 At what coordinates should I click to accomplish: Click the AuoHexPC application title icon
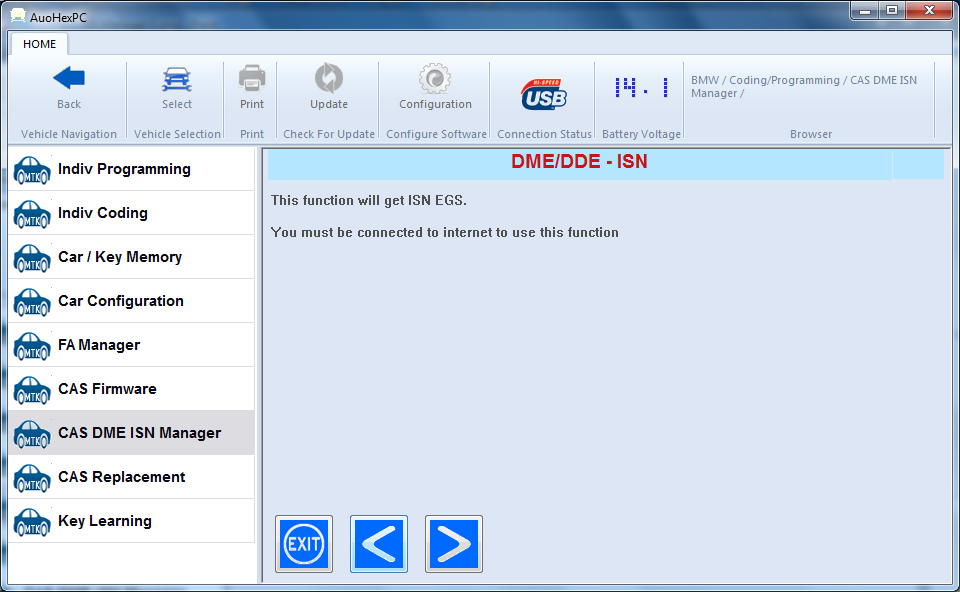pos(18,15)
